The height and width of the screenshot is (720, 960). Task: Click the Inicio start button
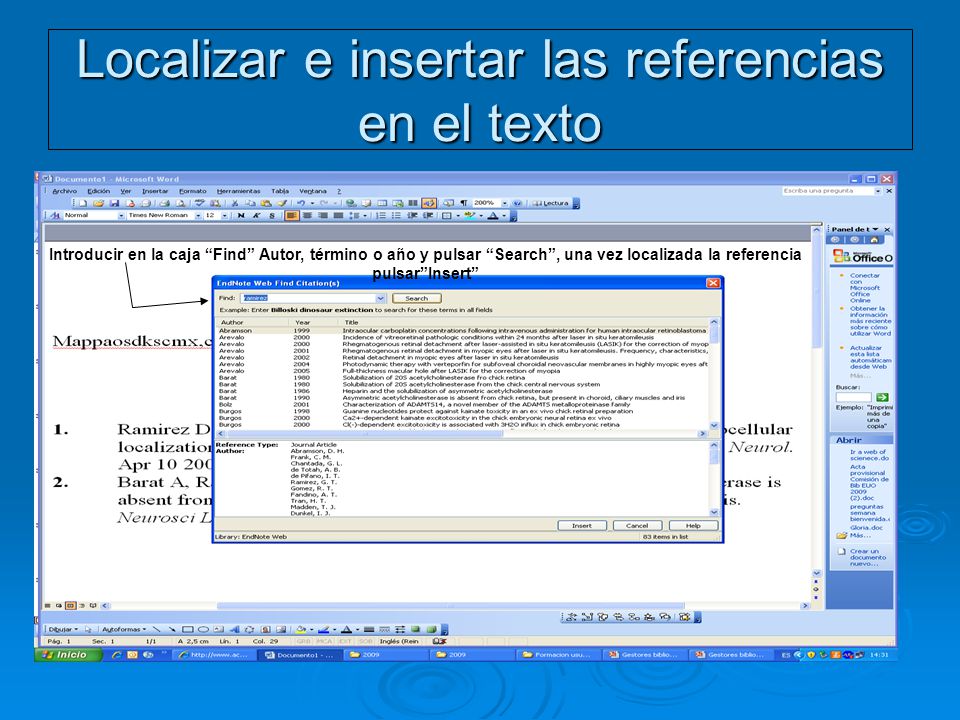(x=69, y=654)
